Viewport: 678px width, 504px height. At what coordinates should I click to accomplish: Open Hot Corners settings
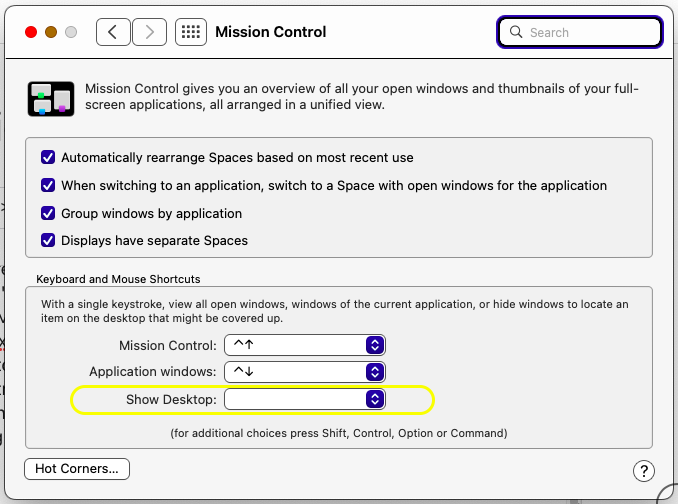[x=77, y=469]
